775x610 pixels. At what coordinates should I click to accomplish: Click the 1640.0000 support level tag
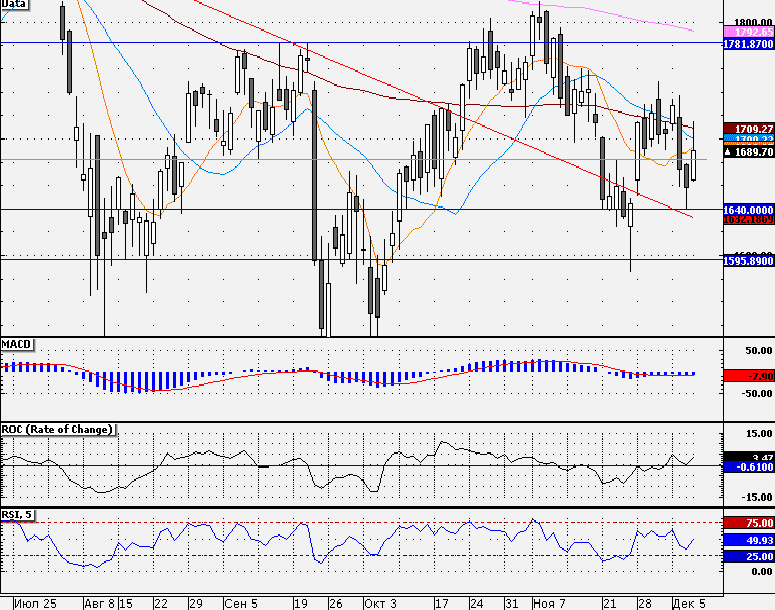(x=748, y=210)
